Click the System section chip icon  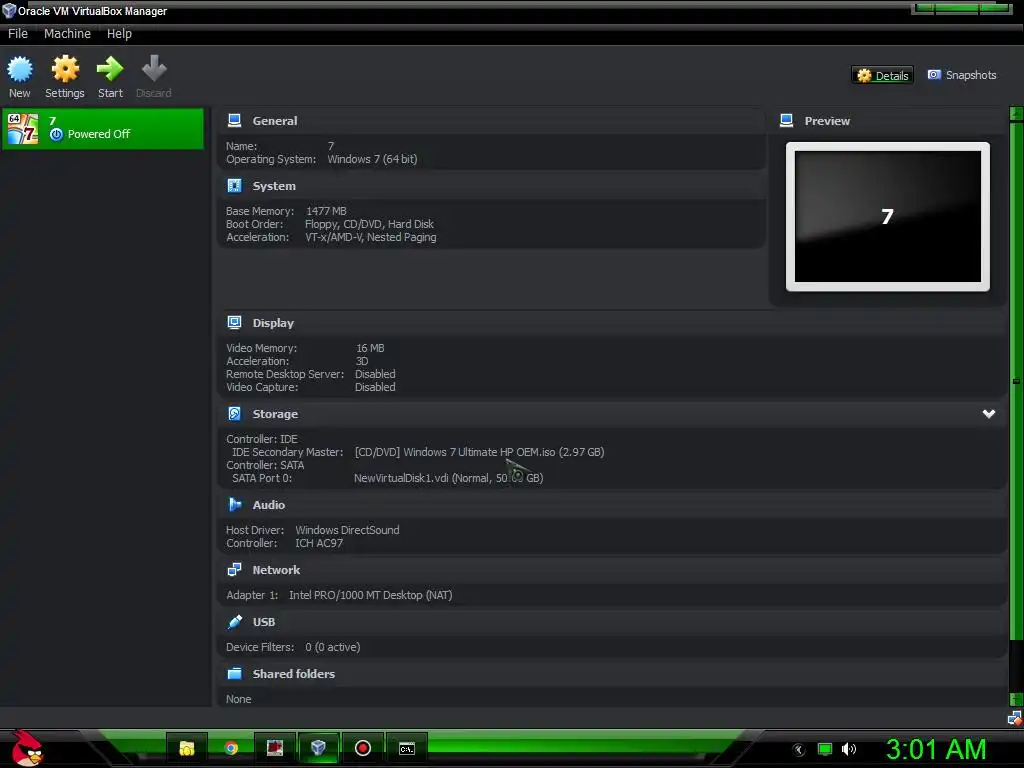(x=234, y=186)
